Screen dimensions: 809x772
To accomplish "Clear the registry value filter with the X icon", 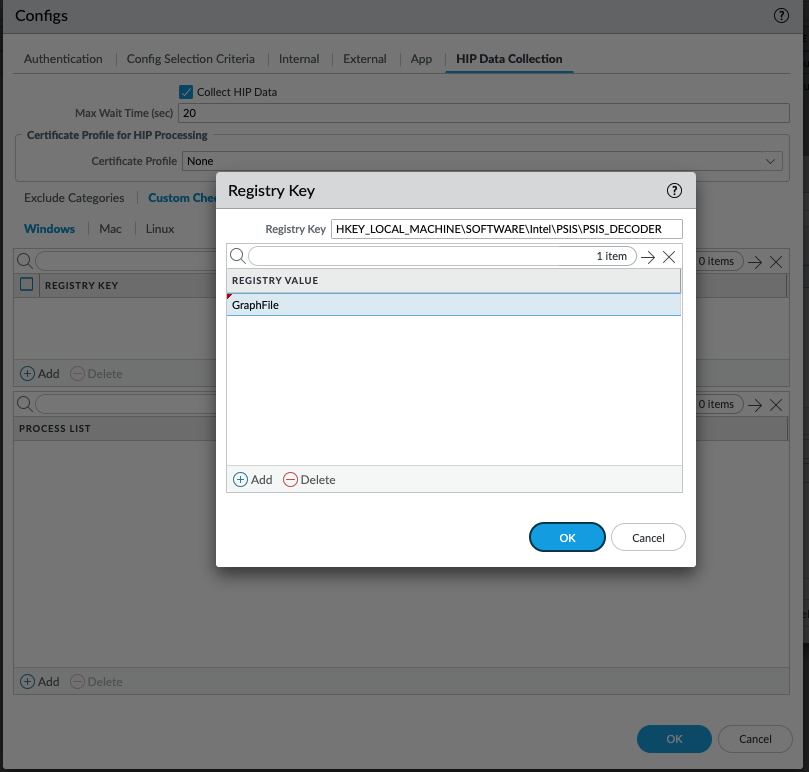I will (x=668, y=257).
